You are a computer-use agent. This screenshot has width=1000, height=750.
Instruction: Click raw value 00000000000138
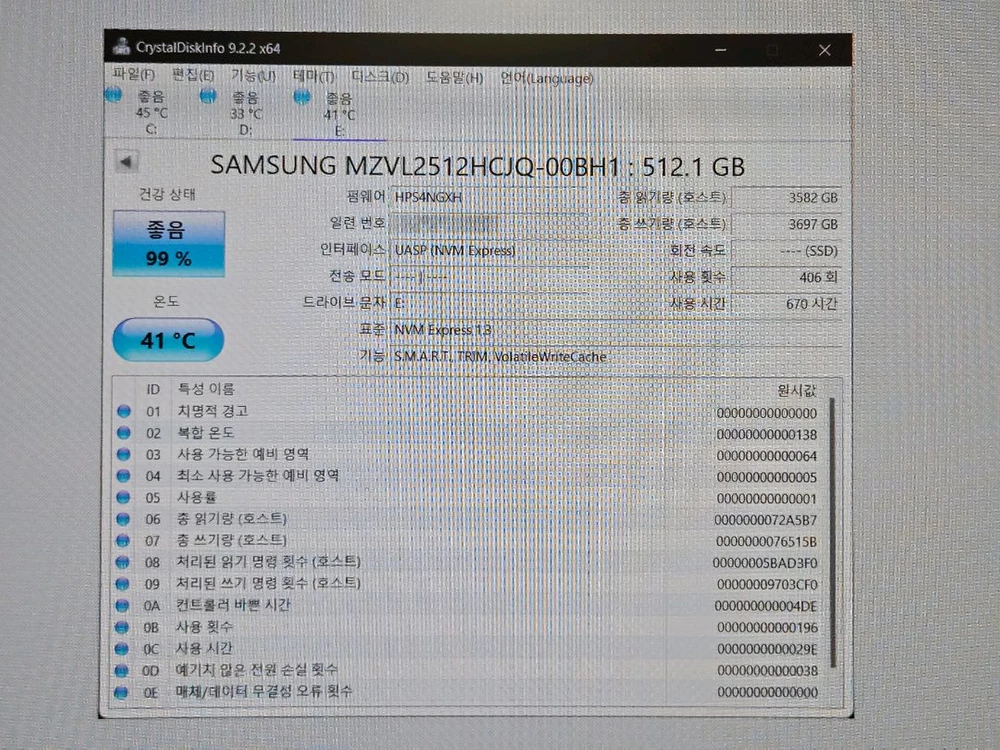click(x=767, y=435)
